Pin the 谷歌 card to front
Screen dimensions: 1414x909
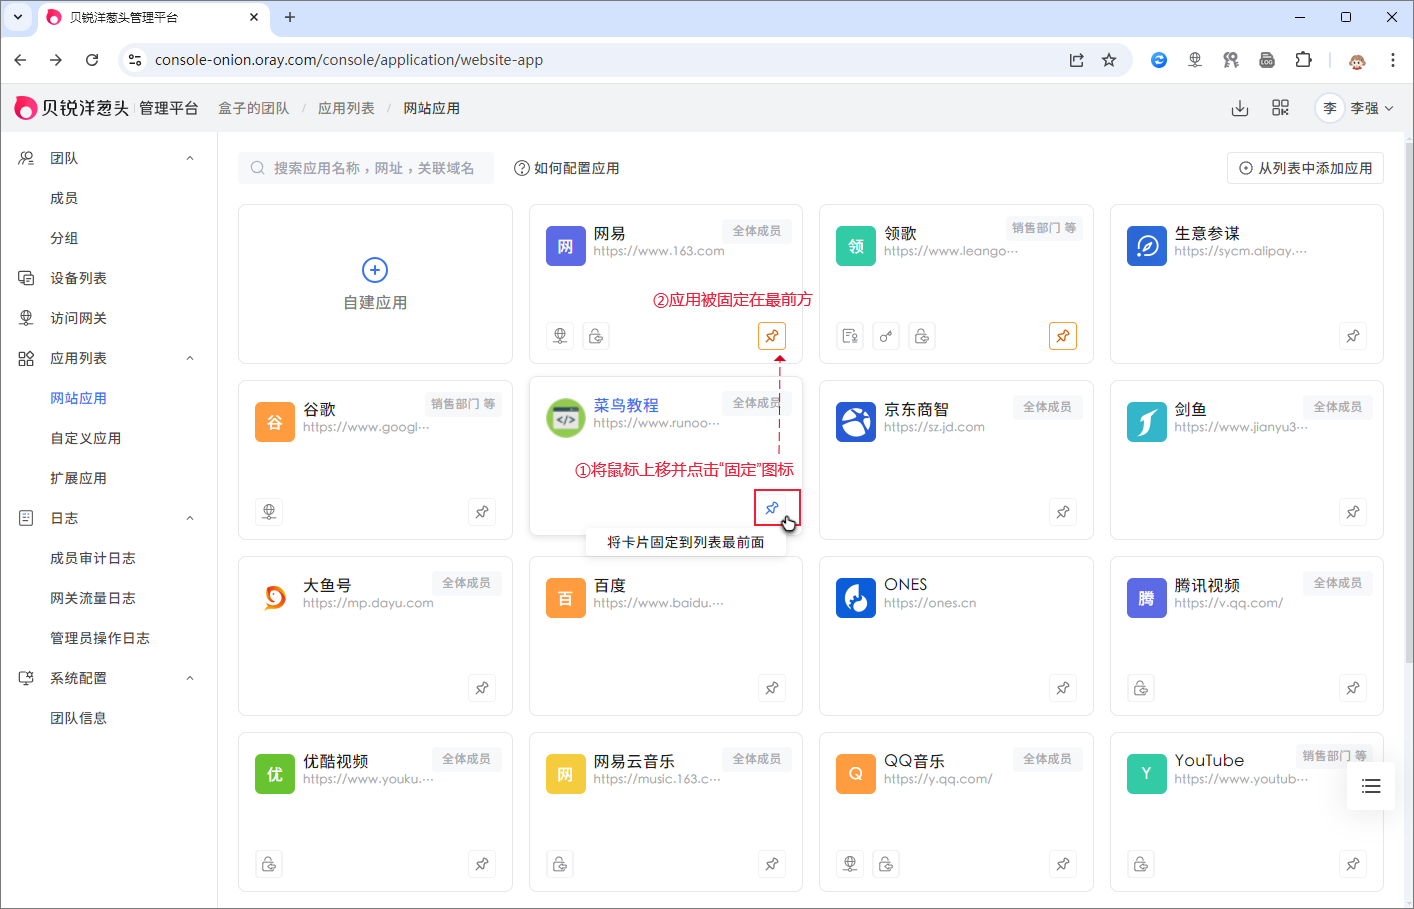click(482, 512)
